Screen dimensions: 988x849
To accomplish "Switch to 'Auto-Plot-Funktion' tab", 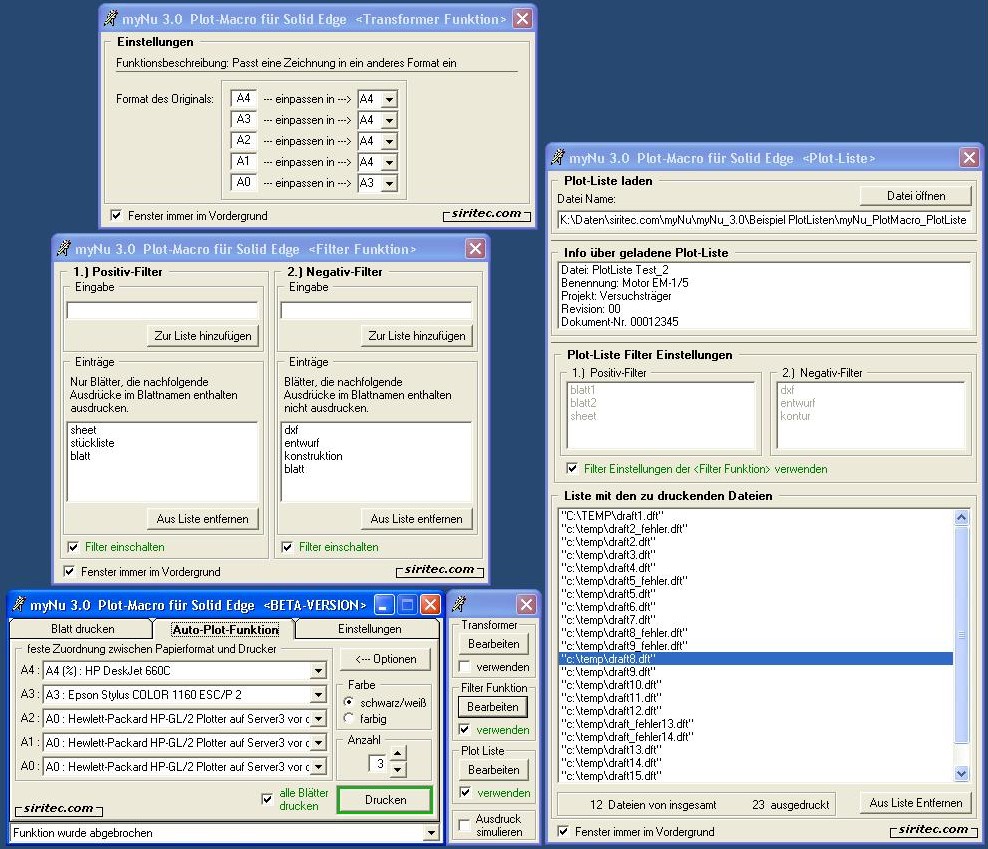I will click(x=226, y=629).
